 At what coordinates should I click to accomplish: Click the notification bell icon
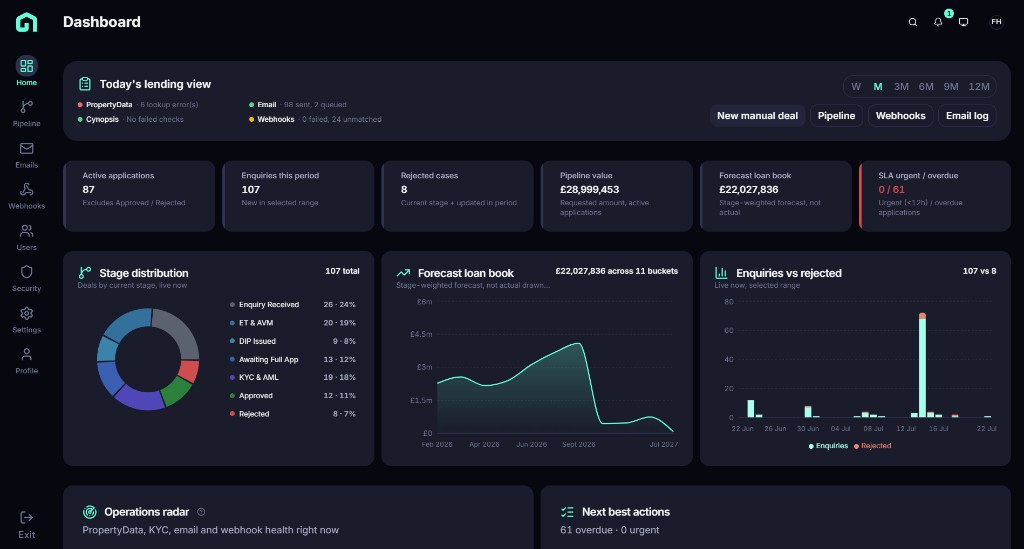(x=938, y=22)
